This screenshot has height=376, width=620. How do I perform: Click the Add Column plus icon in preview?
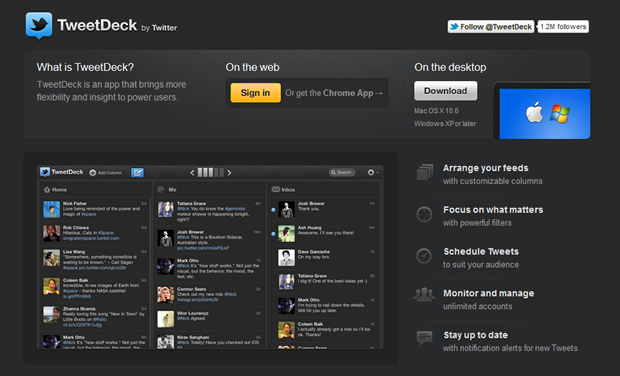[x=93, y=172]
